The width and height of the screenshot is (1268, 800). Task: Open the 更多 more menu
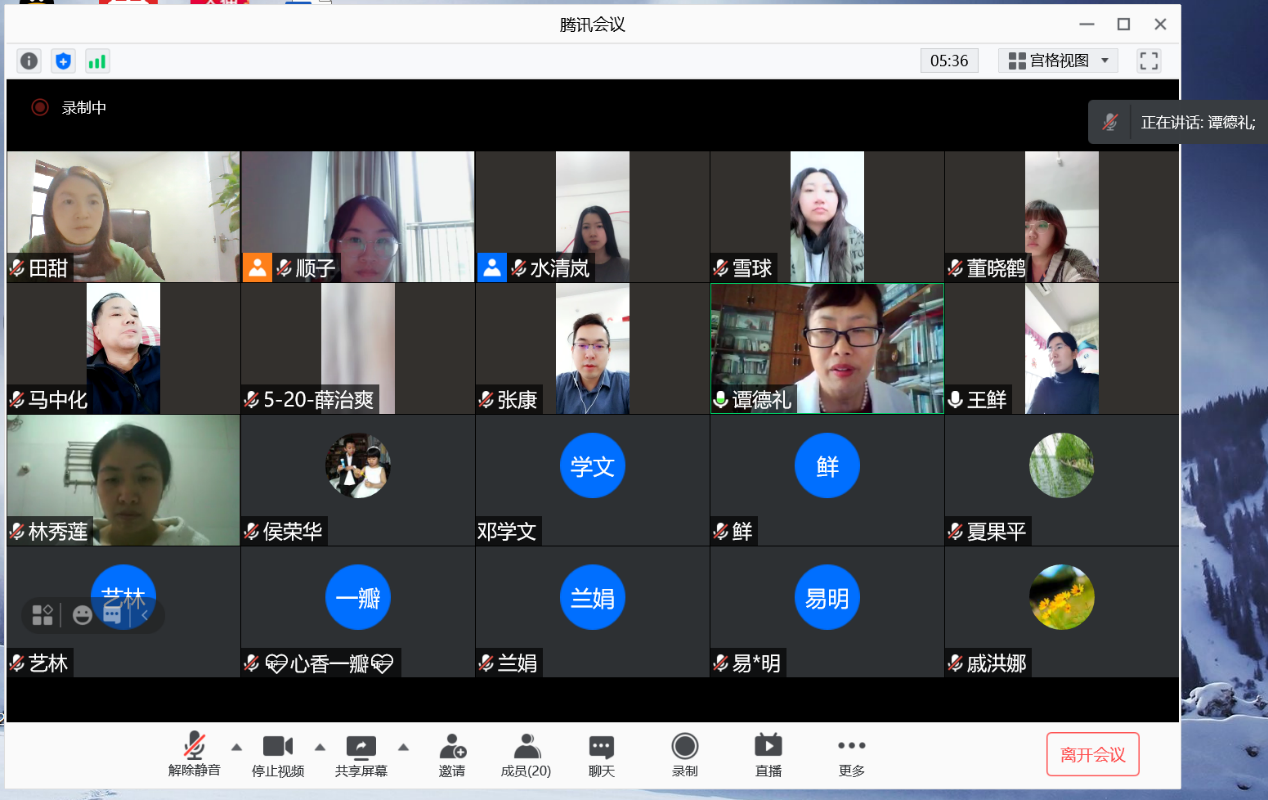(851, 754)
